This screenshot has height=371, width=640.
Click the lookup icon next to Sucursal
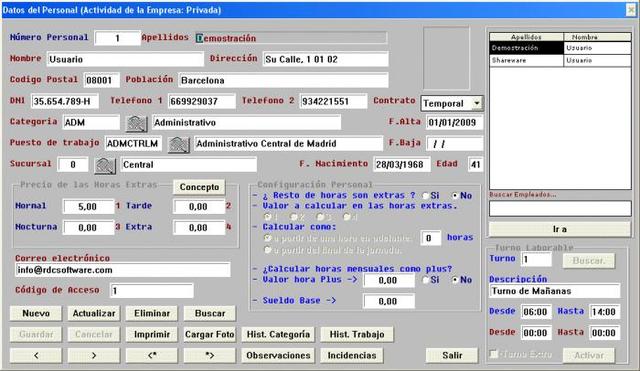[x=105, y=165]
